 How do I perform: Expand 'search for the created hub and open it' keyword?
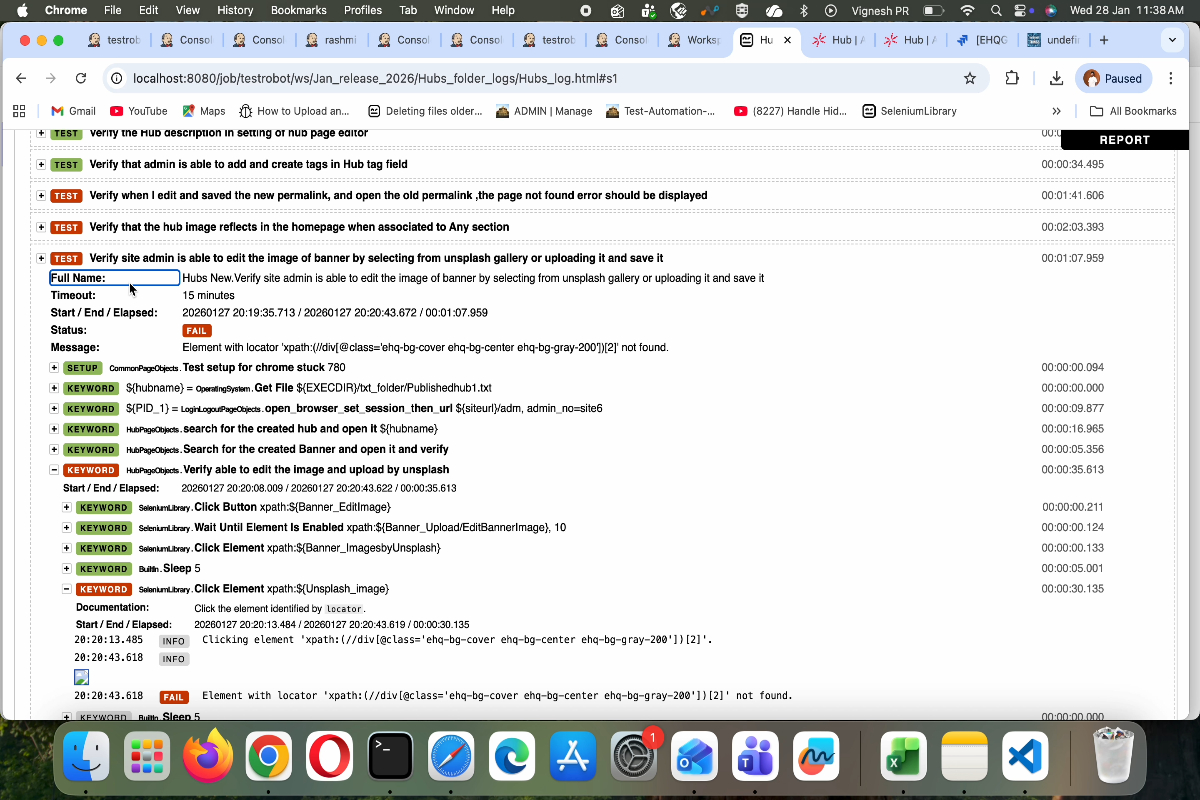tap(55, 429)
